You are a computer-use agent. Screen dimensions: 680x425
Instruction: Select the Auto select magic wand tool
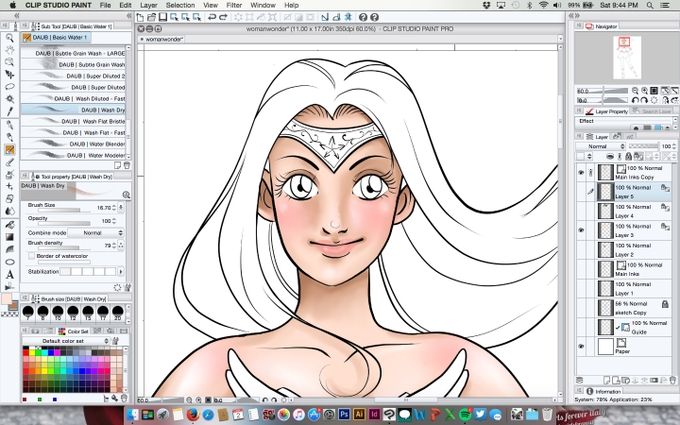9,99
